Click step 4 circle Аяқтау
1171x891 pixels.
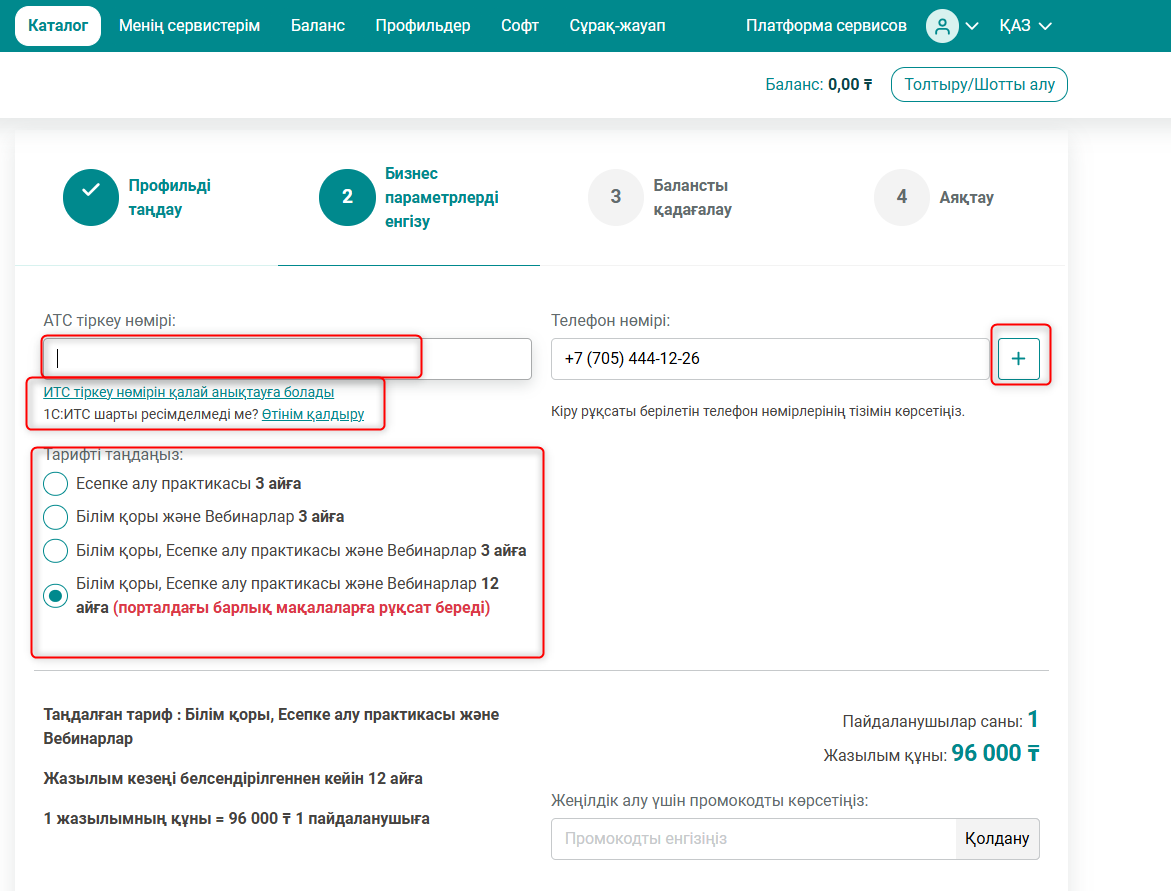tap(902, 197)
